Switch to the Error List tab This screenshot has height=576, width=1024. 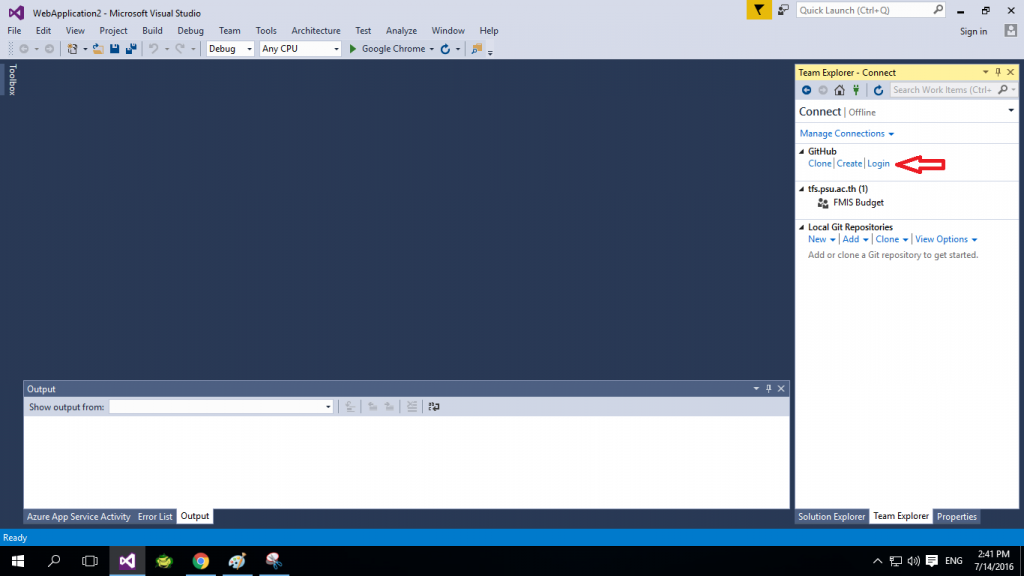click(155, 516)
